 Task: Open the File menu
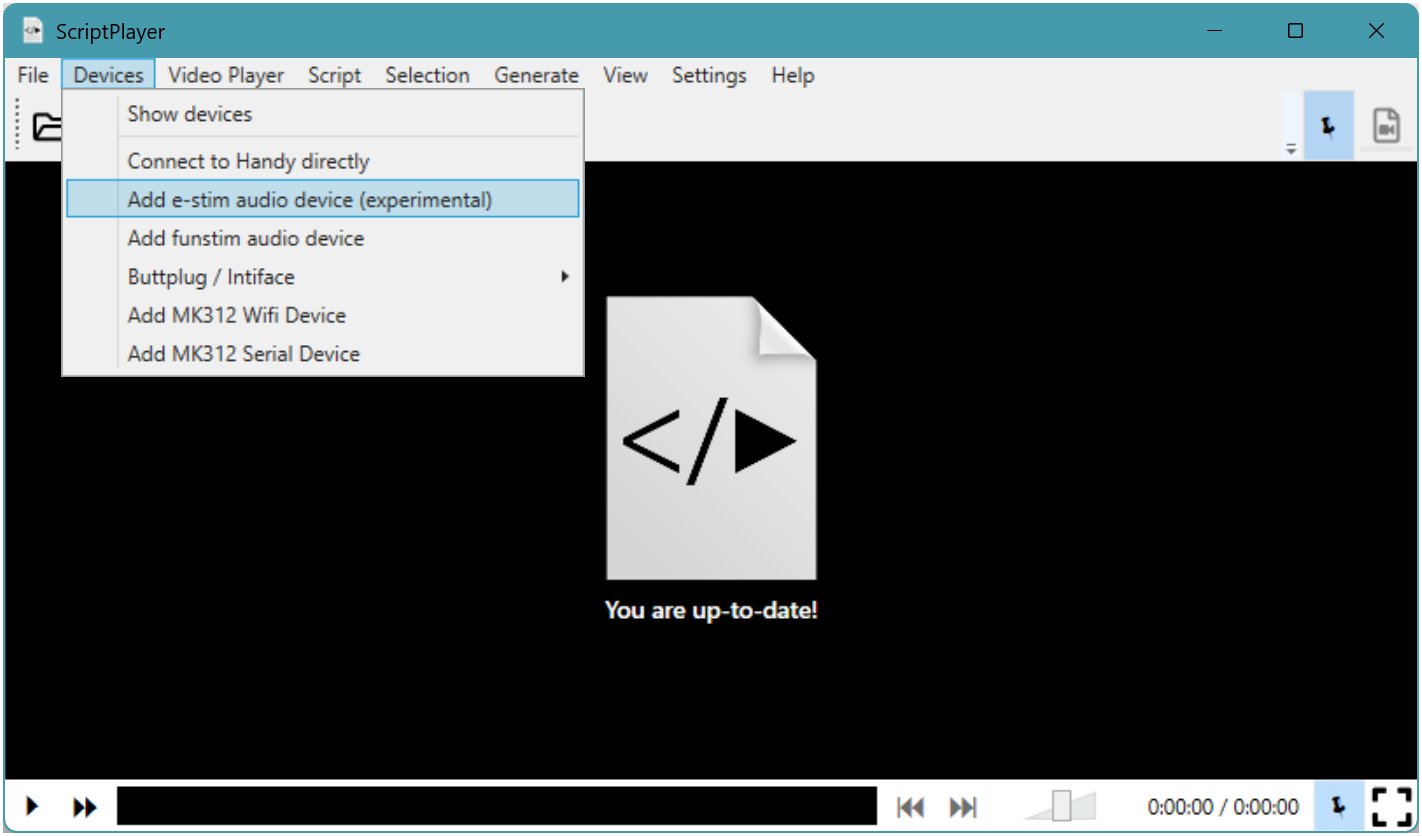[33, 75]
